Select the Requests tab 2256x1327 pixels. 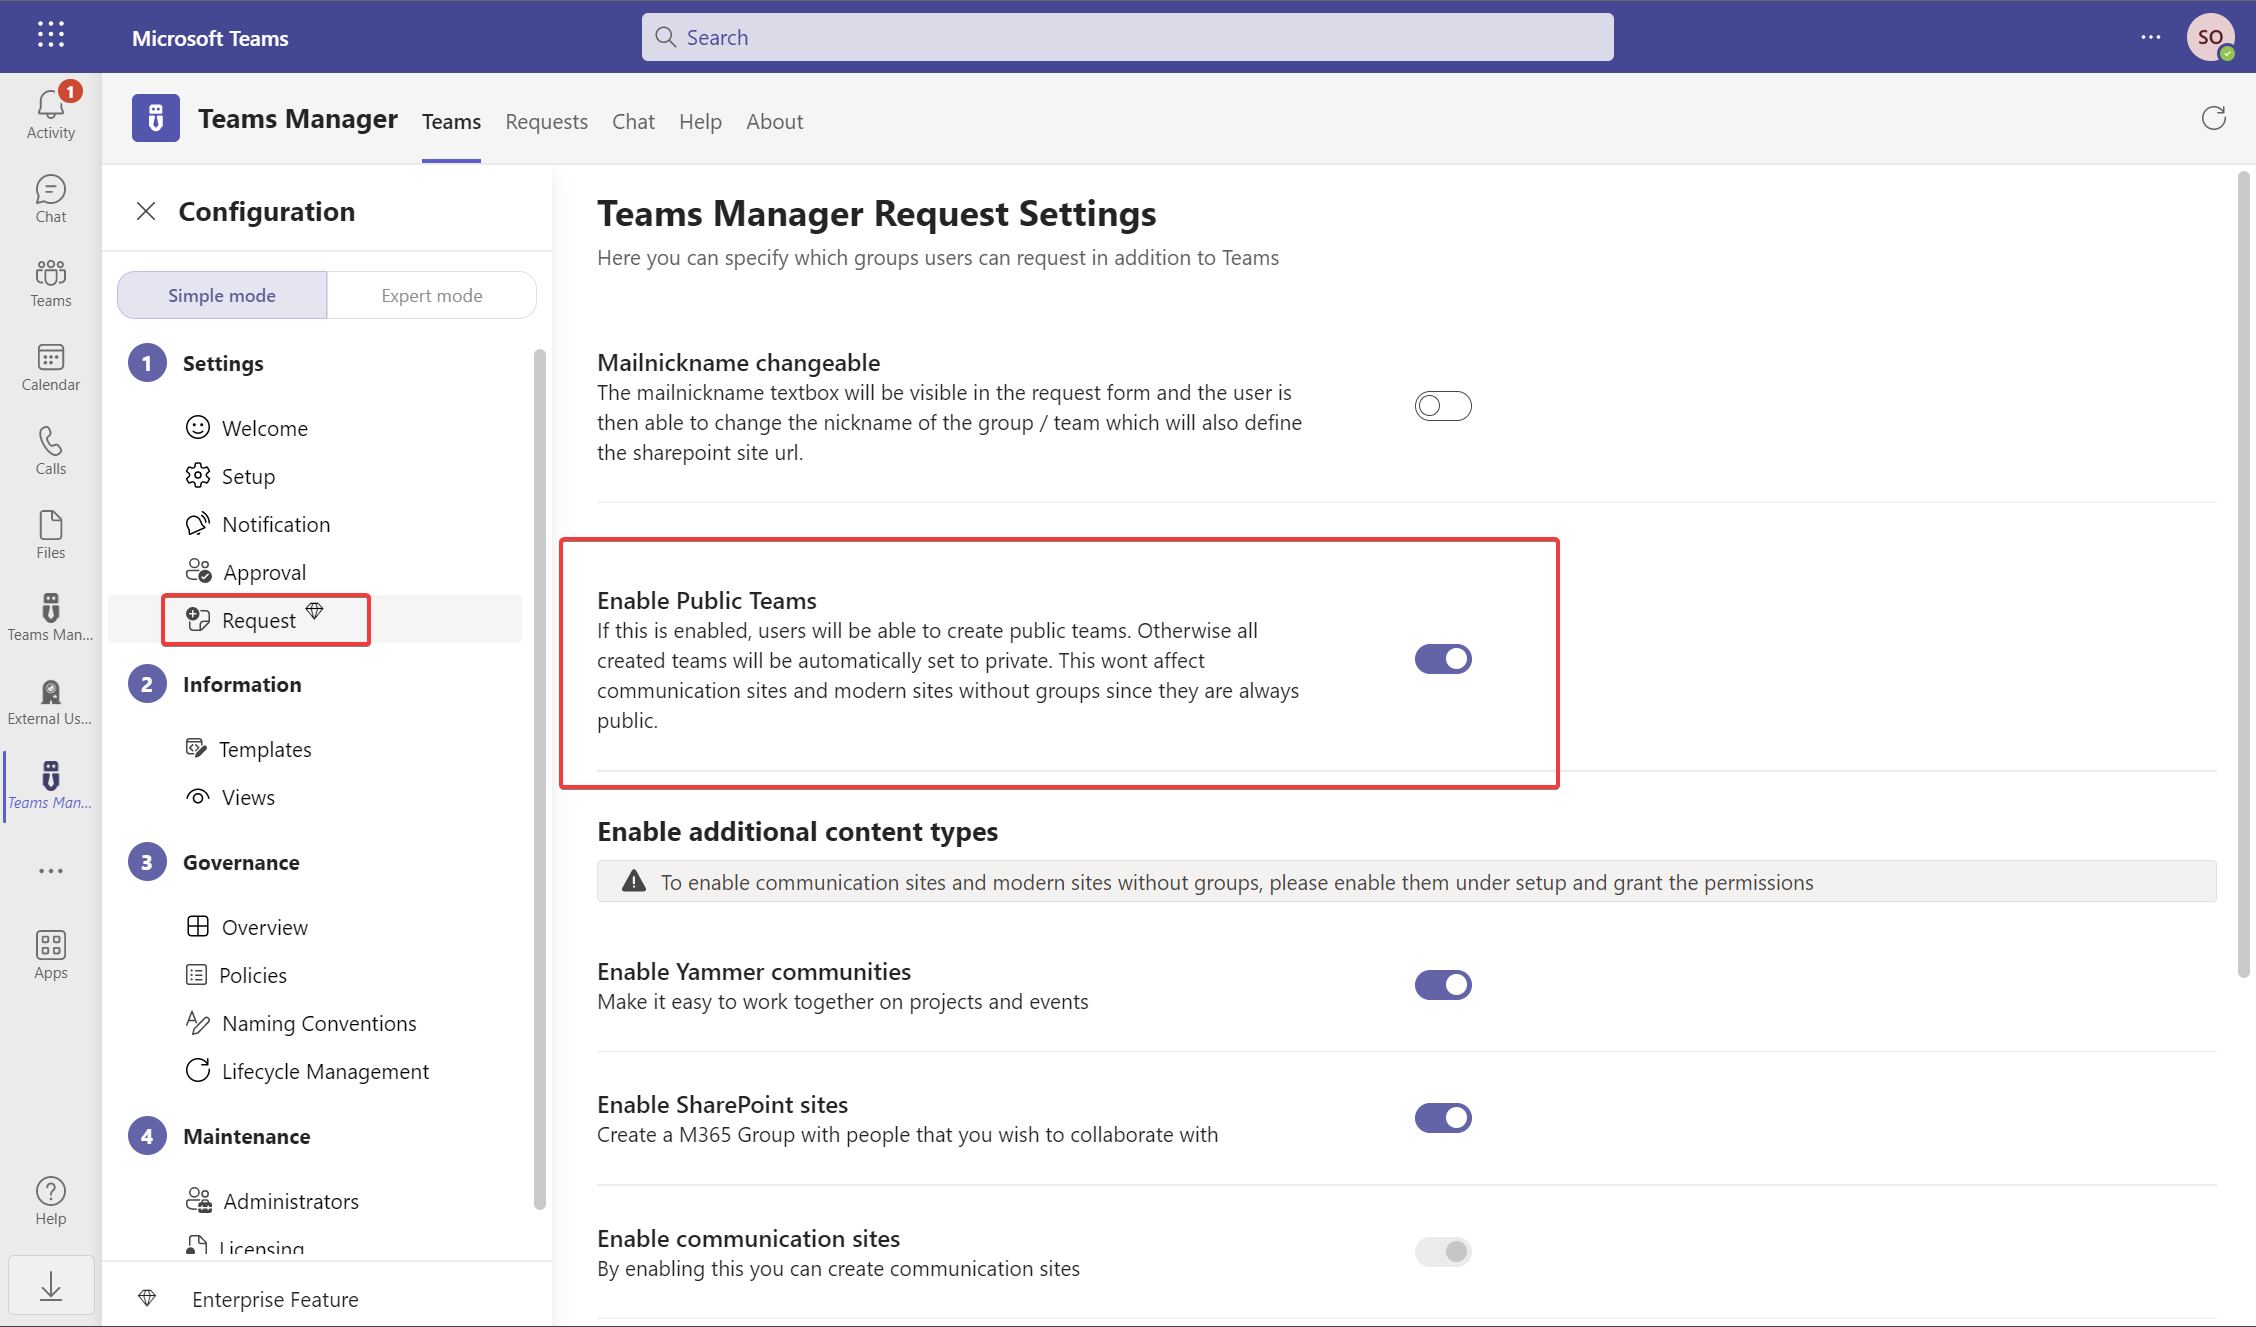(546, 121)
